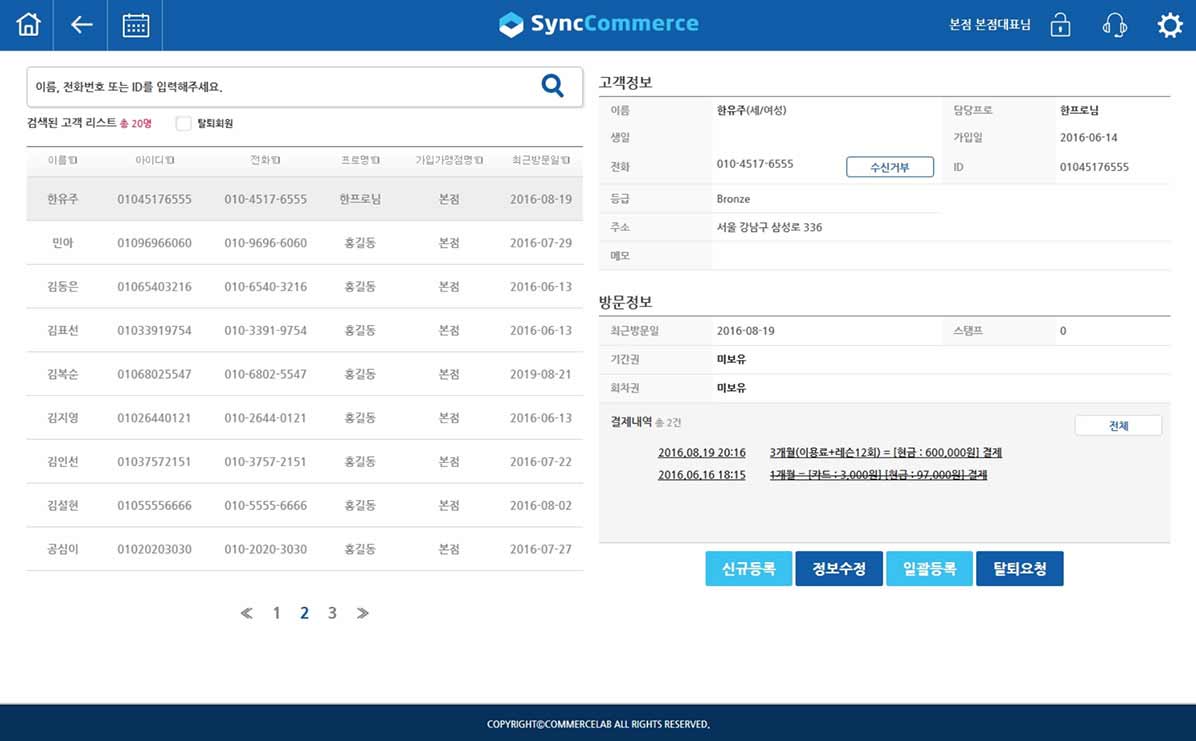Image resolution: width=1196 pixels, height=741 pixels.
Task: Open payment date 2016.06.16 18:15
Action: 702,475
